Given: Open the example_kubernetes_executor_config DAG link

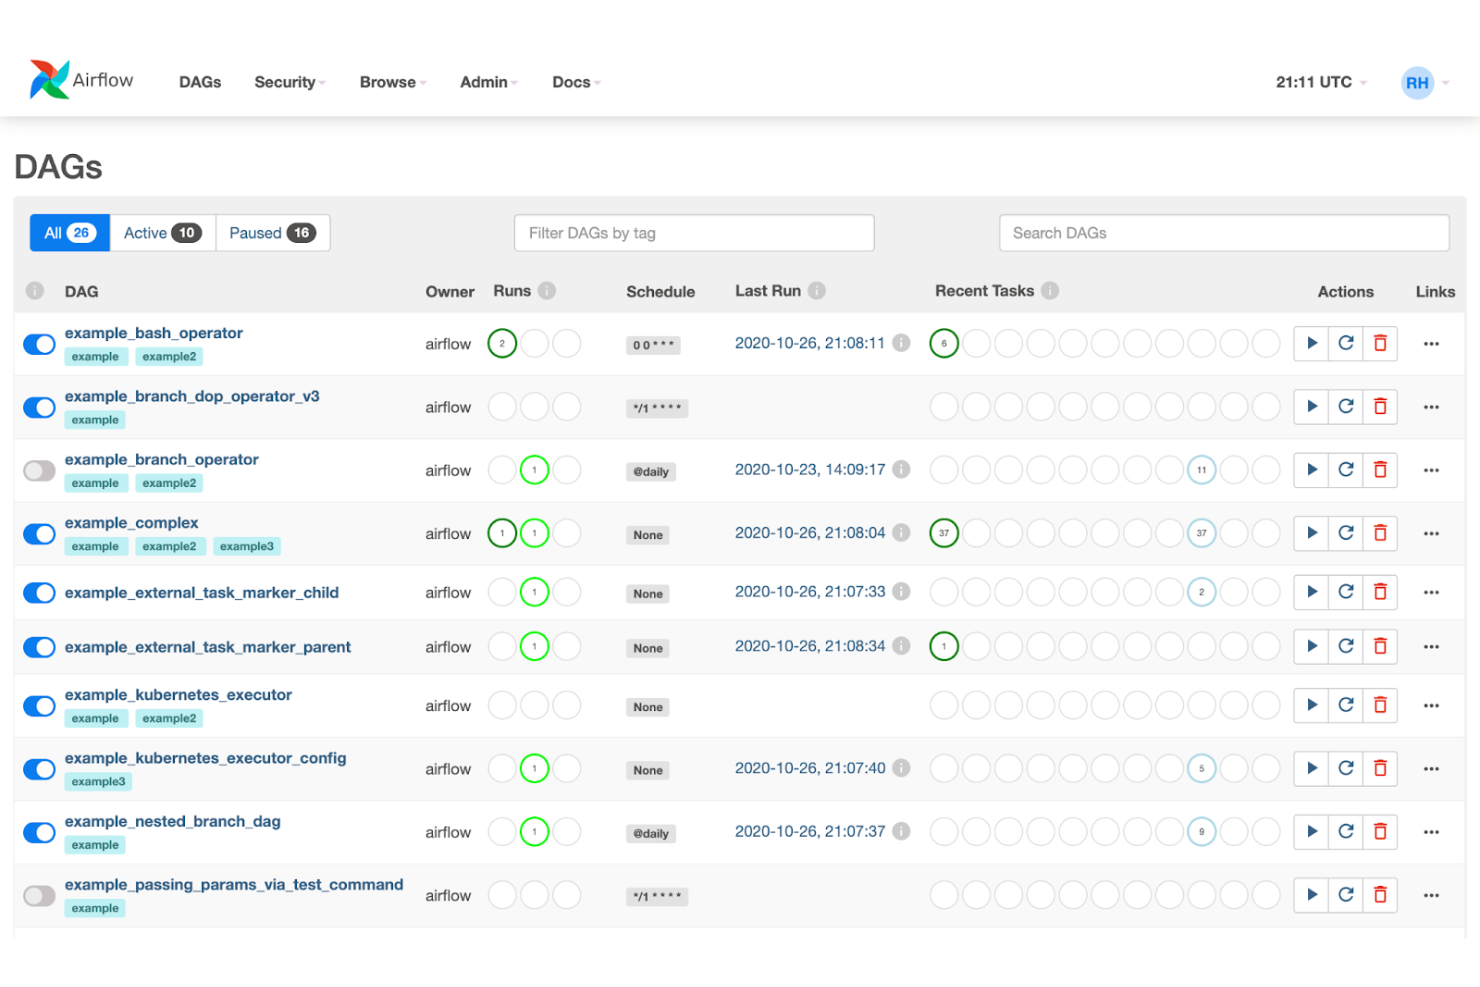Looking at the screenshot, I should [x=205, y=758].
